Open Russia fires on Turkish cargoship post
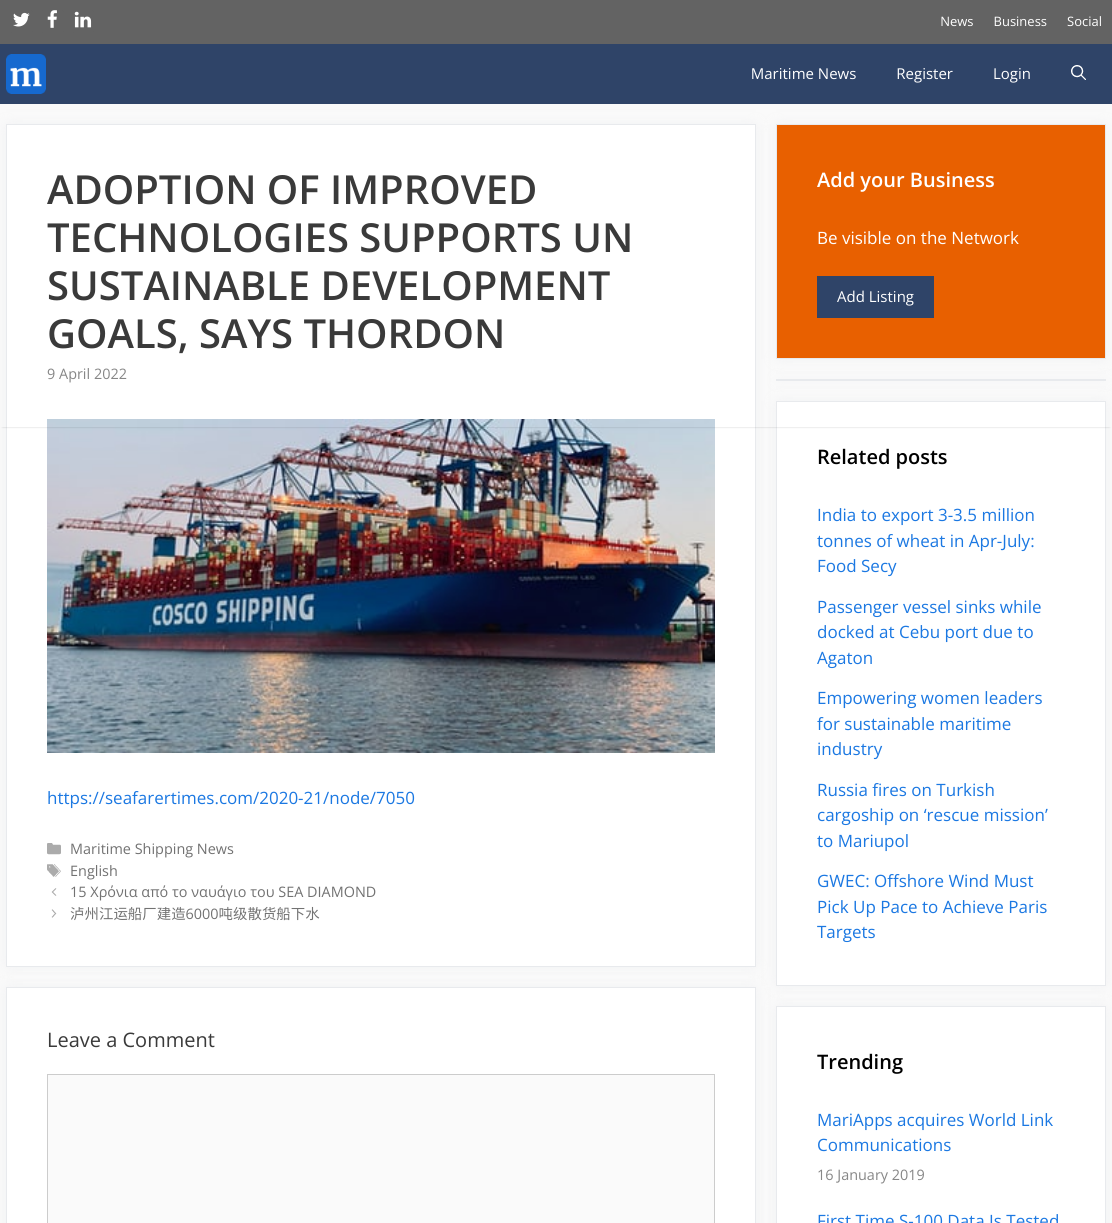The height and width of the screenshot is (1223, 1112). (x=932, y=815)
